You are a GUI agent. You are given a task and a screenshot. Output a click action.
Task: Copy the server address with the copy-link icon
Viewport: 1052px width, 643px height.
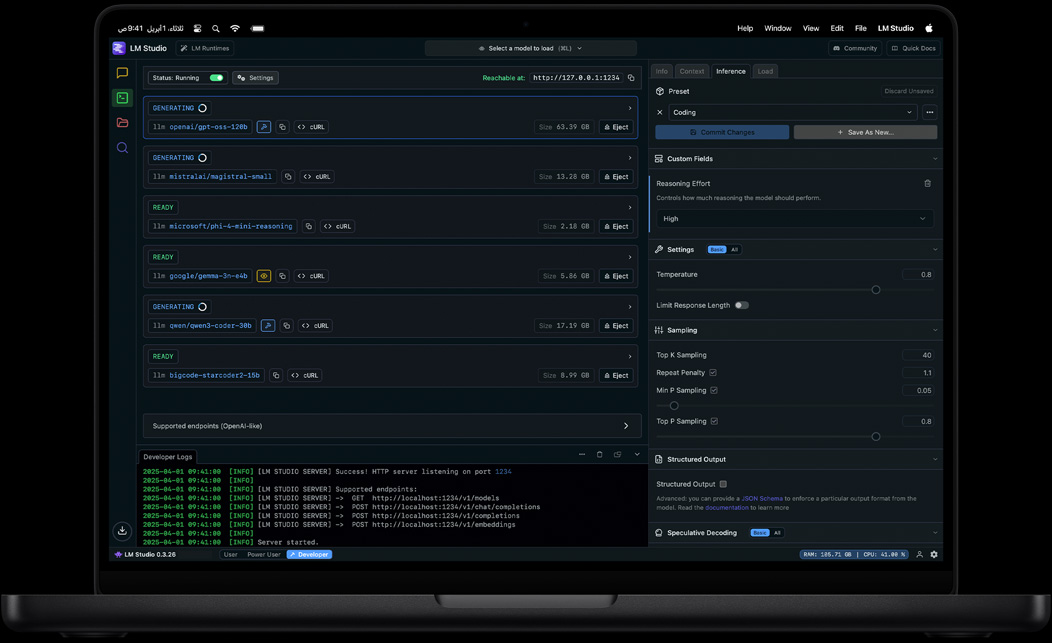(x=630, y=76)
